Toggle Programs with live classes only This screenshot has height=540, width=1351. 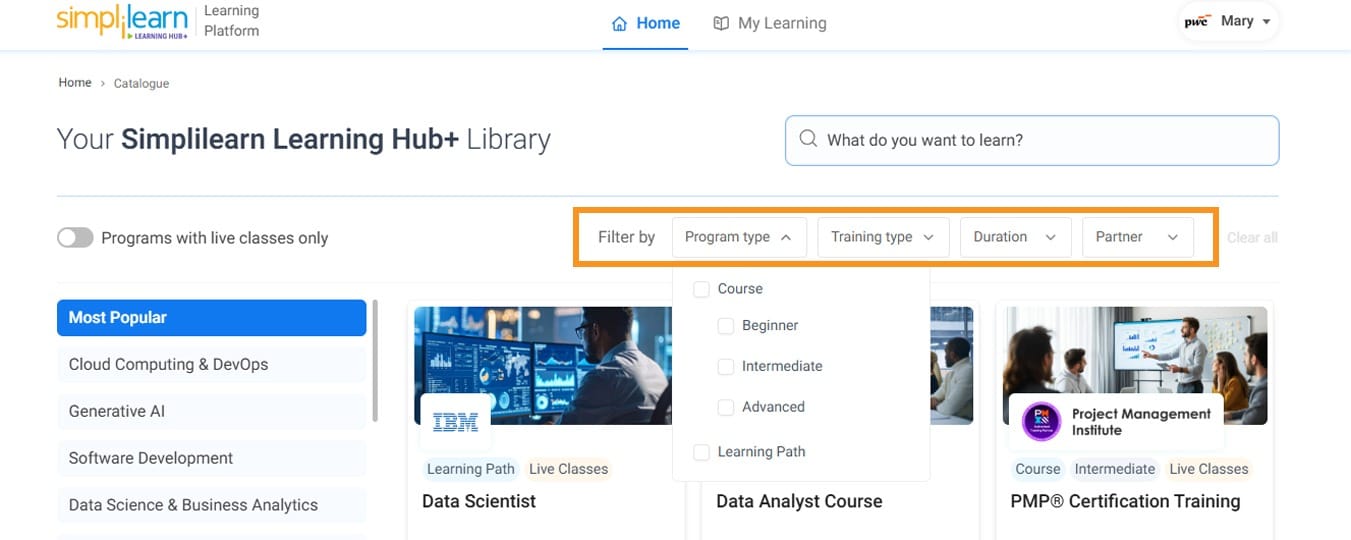[75, 238]
